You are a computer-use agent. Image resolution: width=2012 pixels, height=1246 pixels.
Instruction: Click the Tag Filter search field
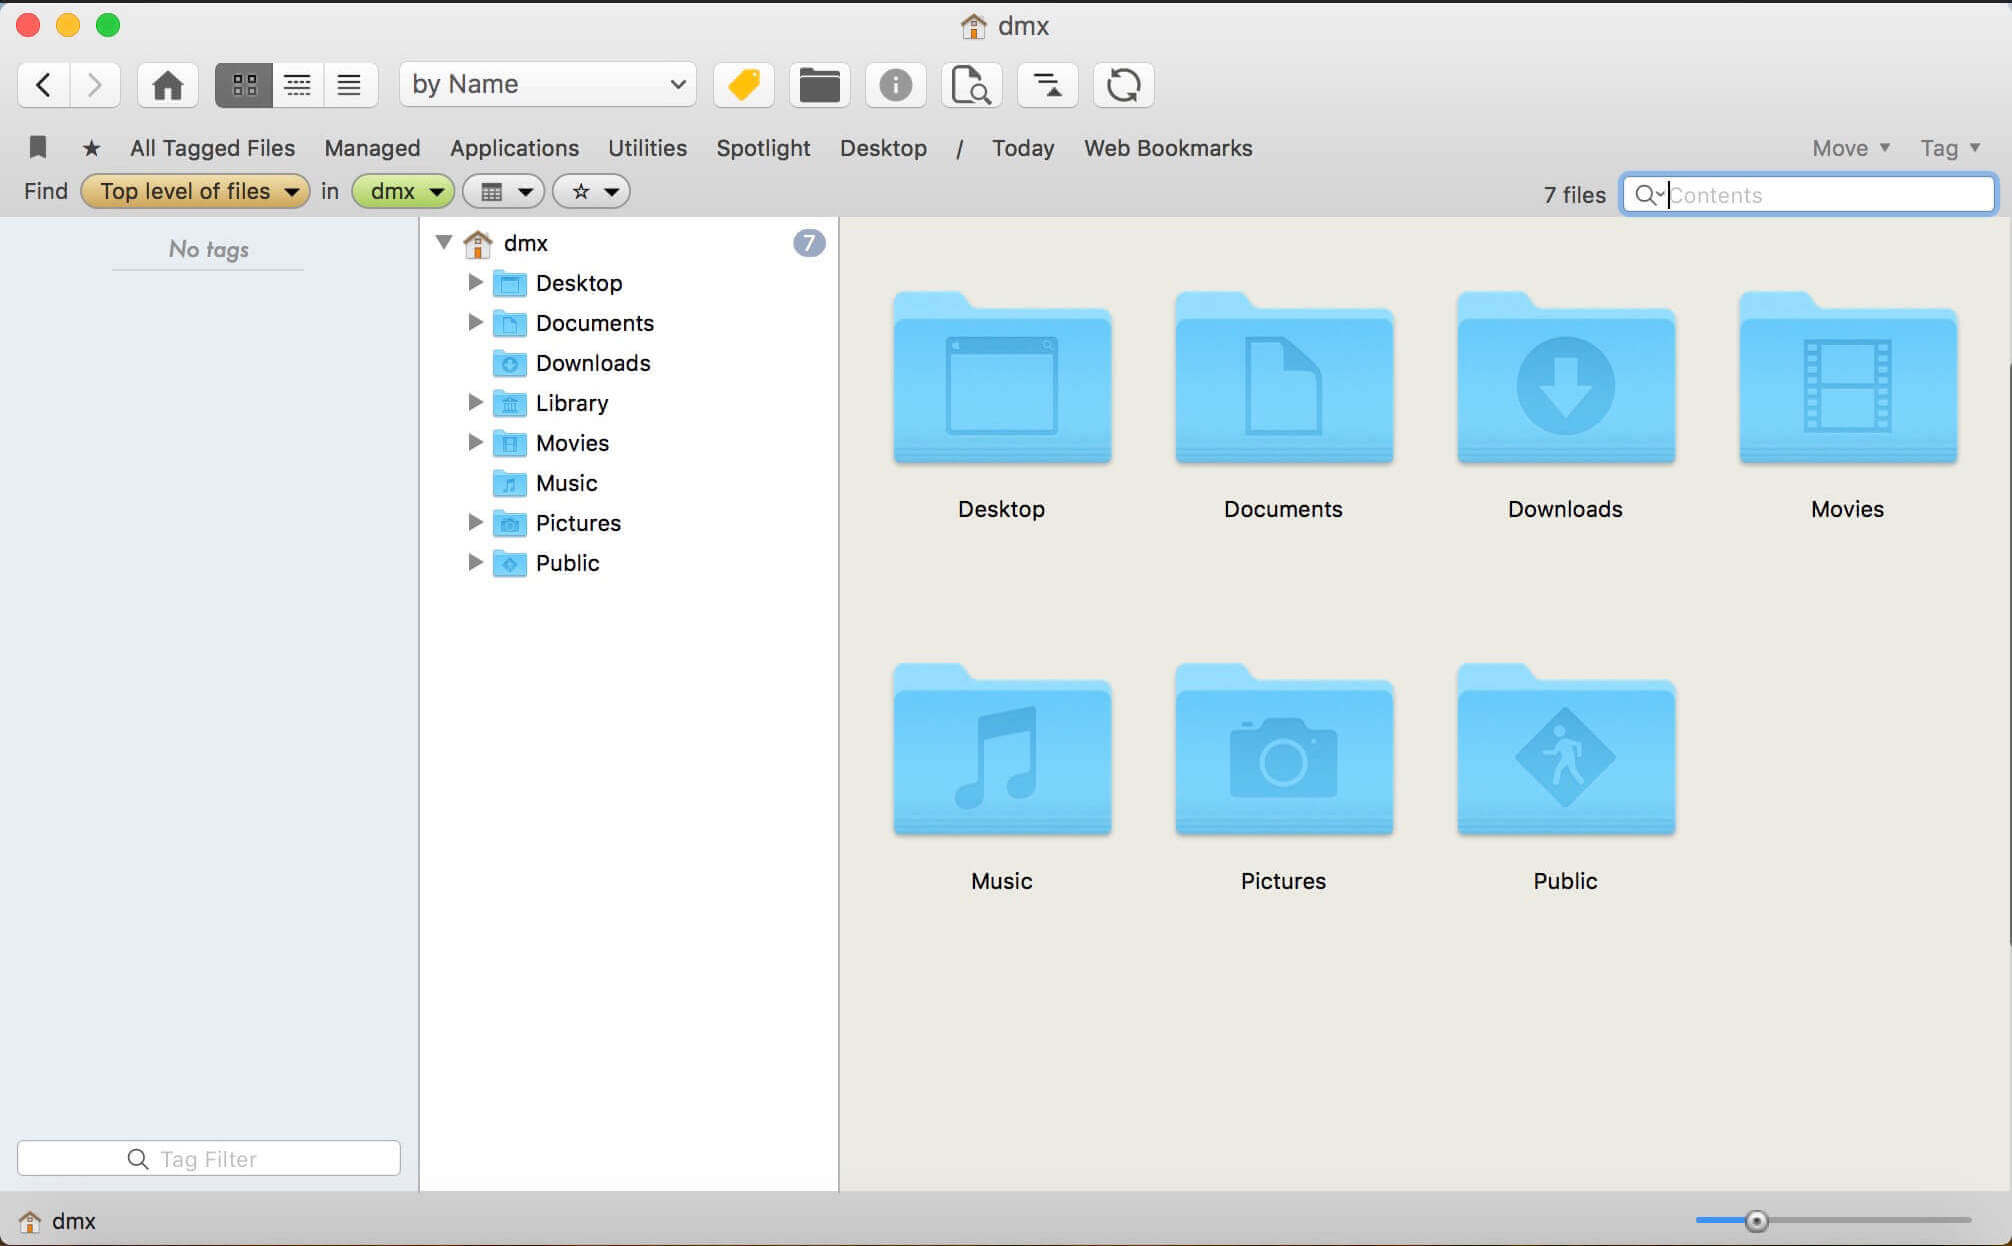tap(209, 1158)
